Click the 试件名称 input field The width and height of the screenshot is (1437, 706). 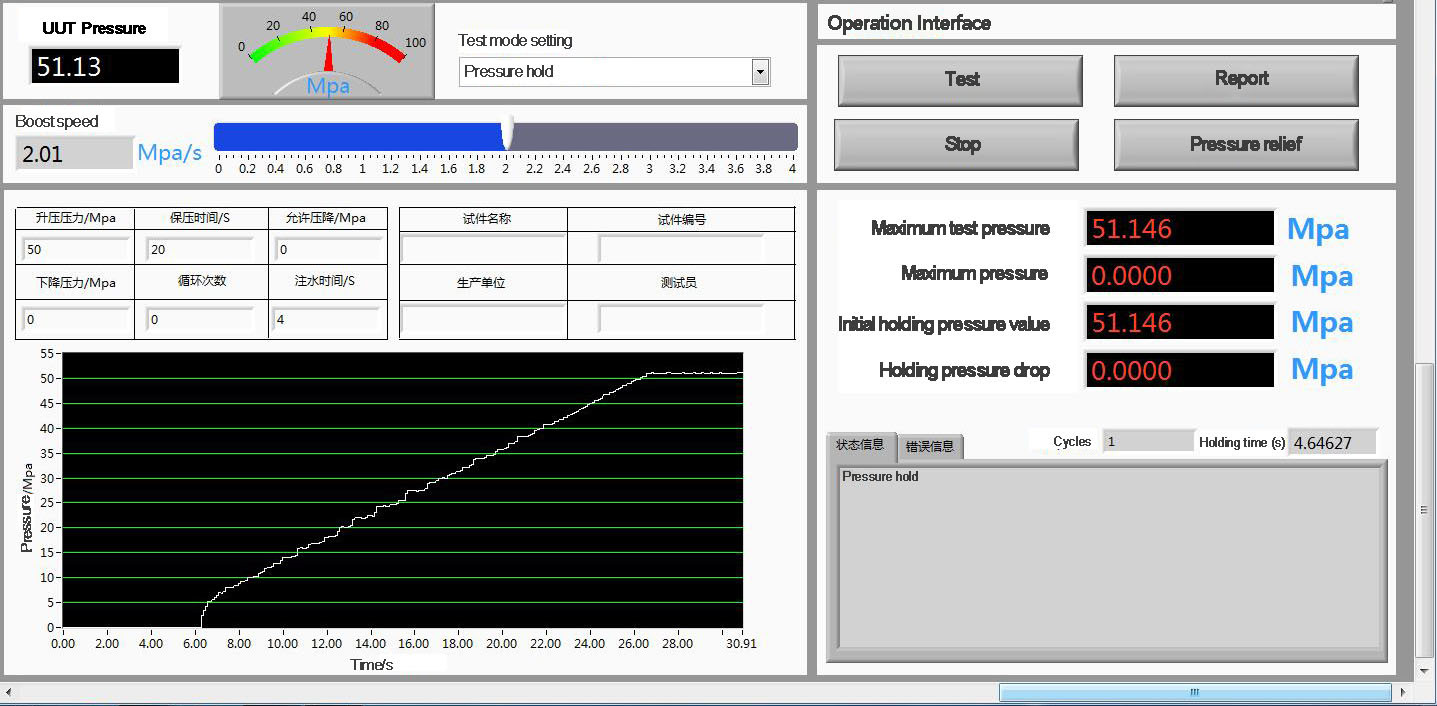pos(482,249)
